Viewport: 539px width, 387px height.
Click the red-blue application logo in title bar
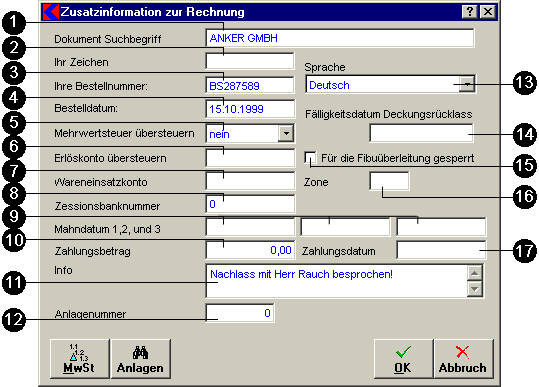[51, 12]
